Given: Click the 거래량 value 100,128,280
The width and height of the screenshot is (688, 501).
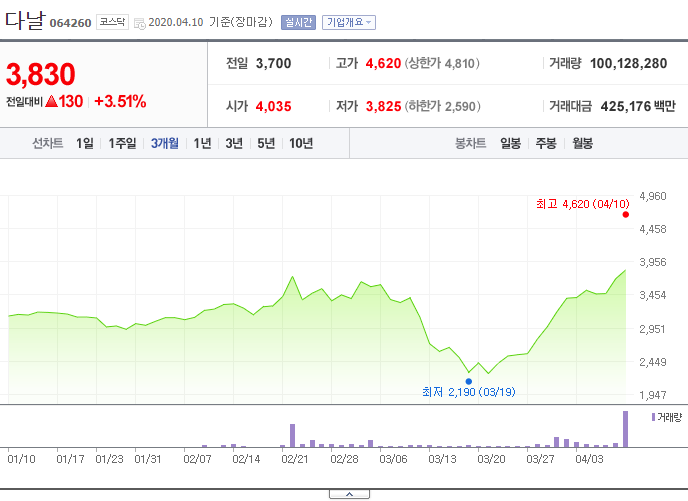Looking at the screenshot, I should (x=628, y=64).
